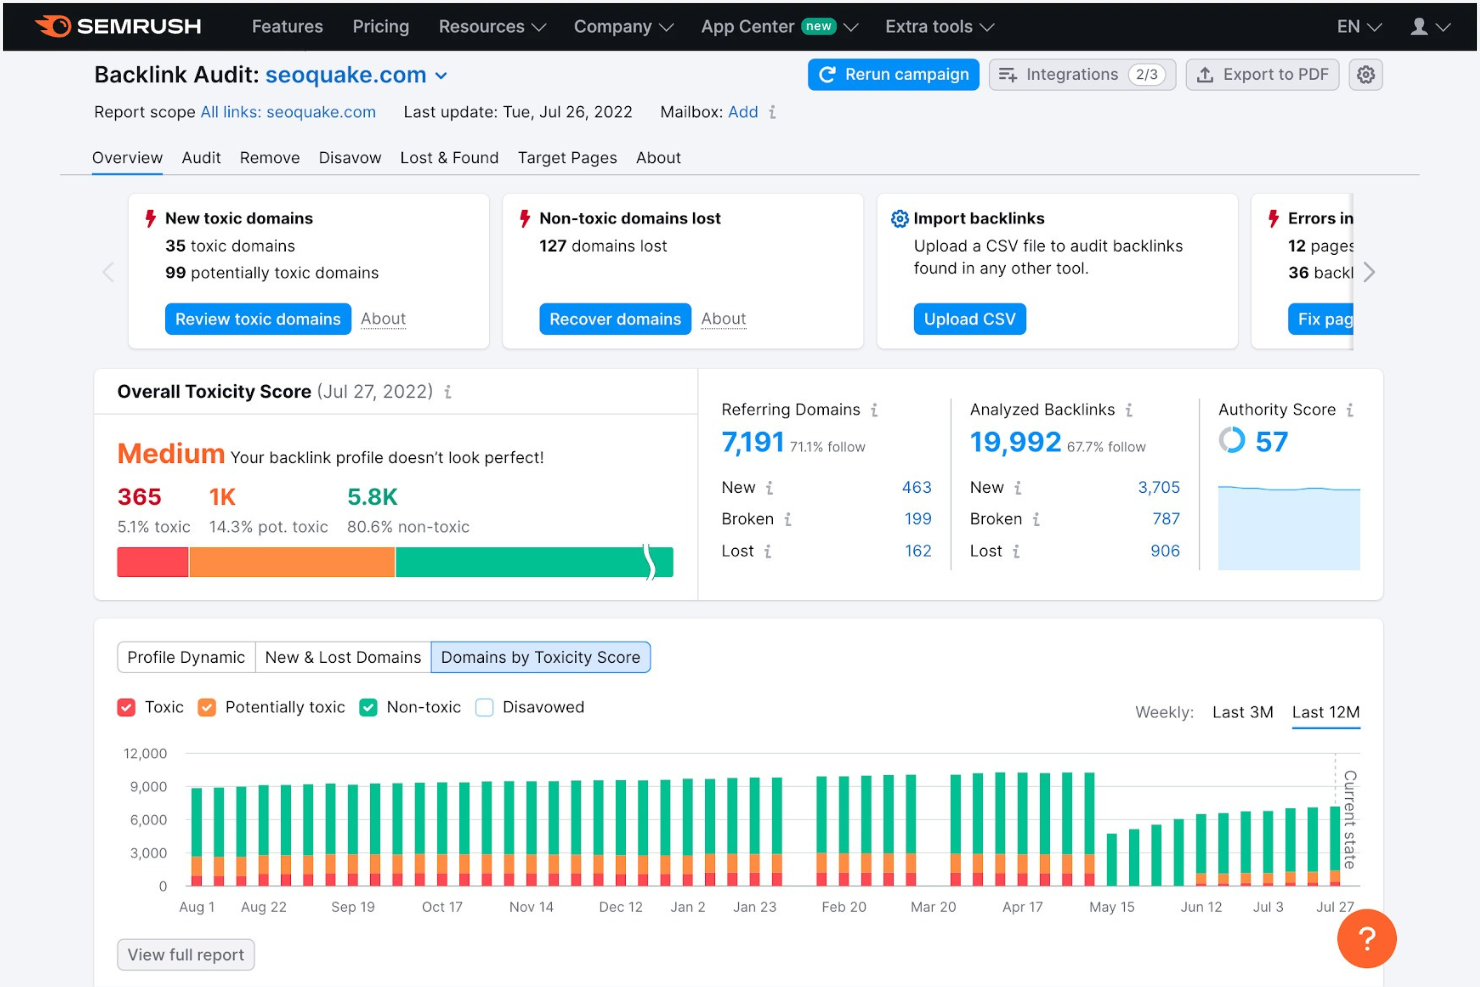The height and width of the screenshot is (987, 1480).
Task: Click info icon next to Mailbox Add
Action: [x=772, y=112]
